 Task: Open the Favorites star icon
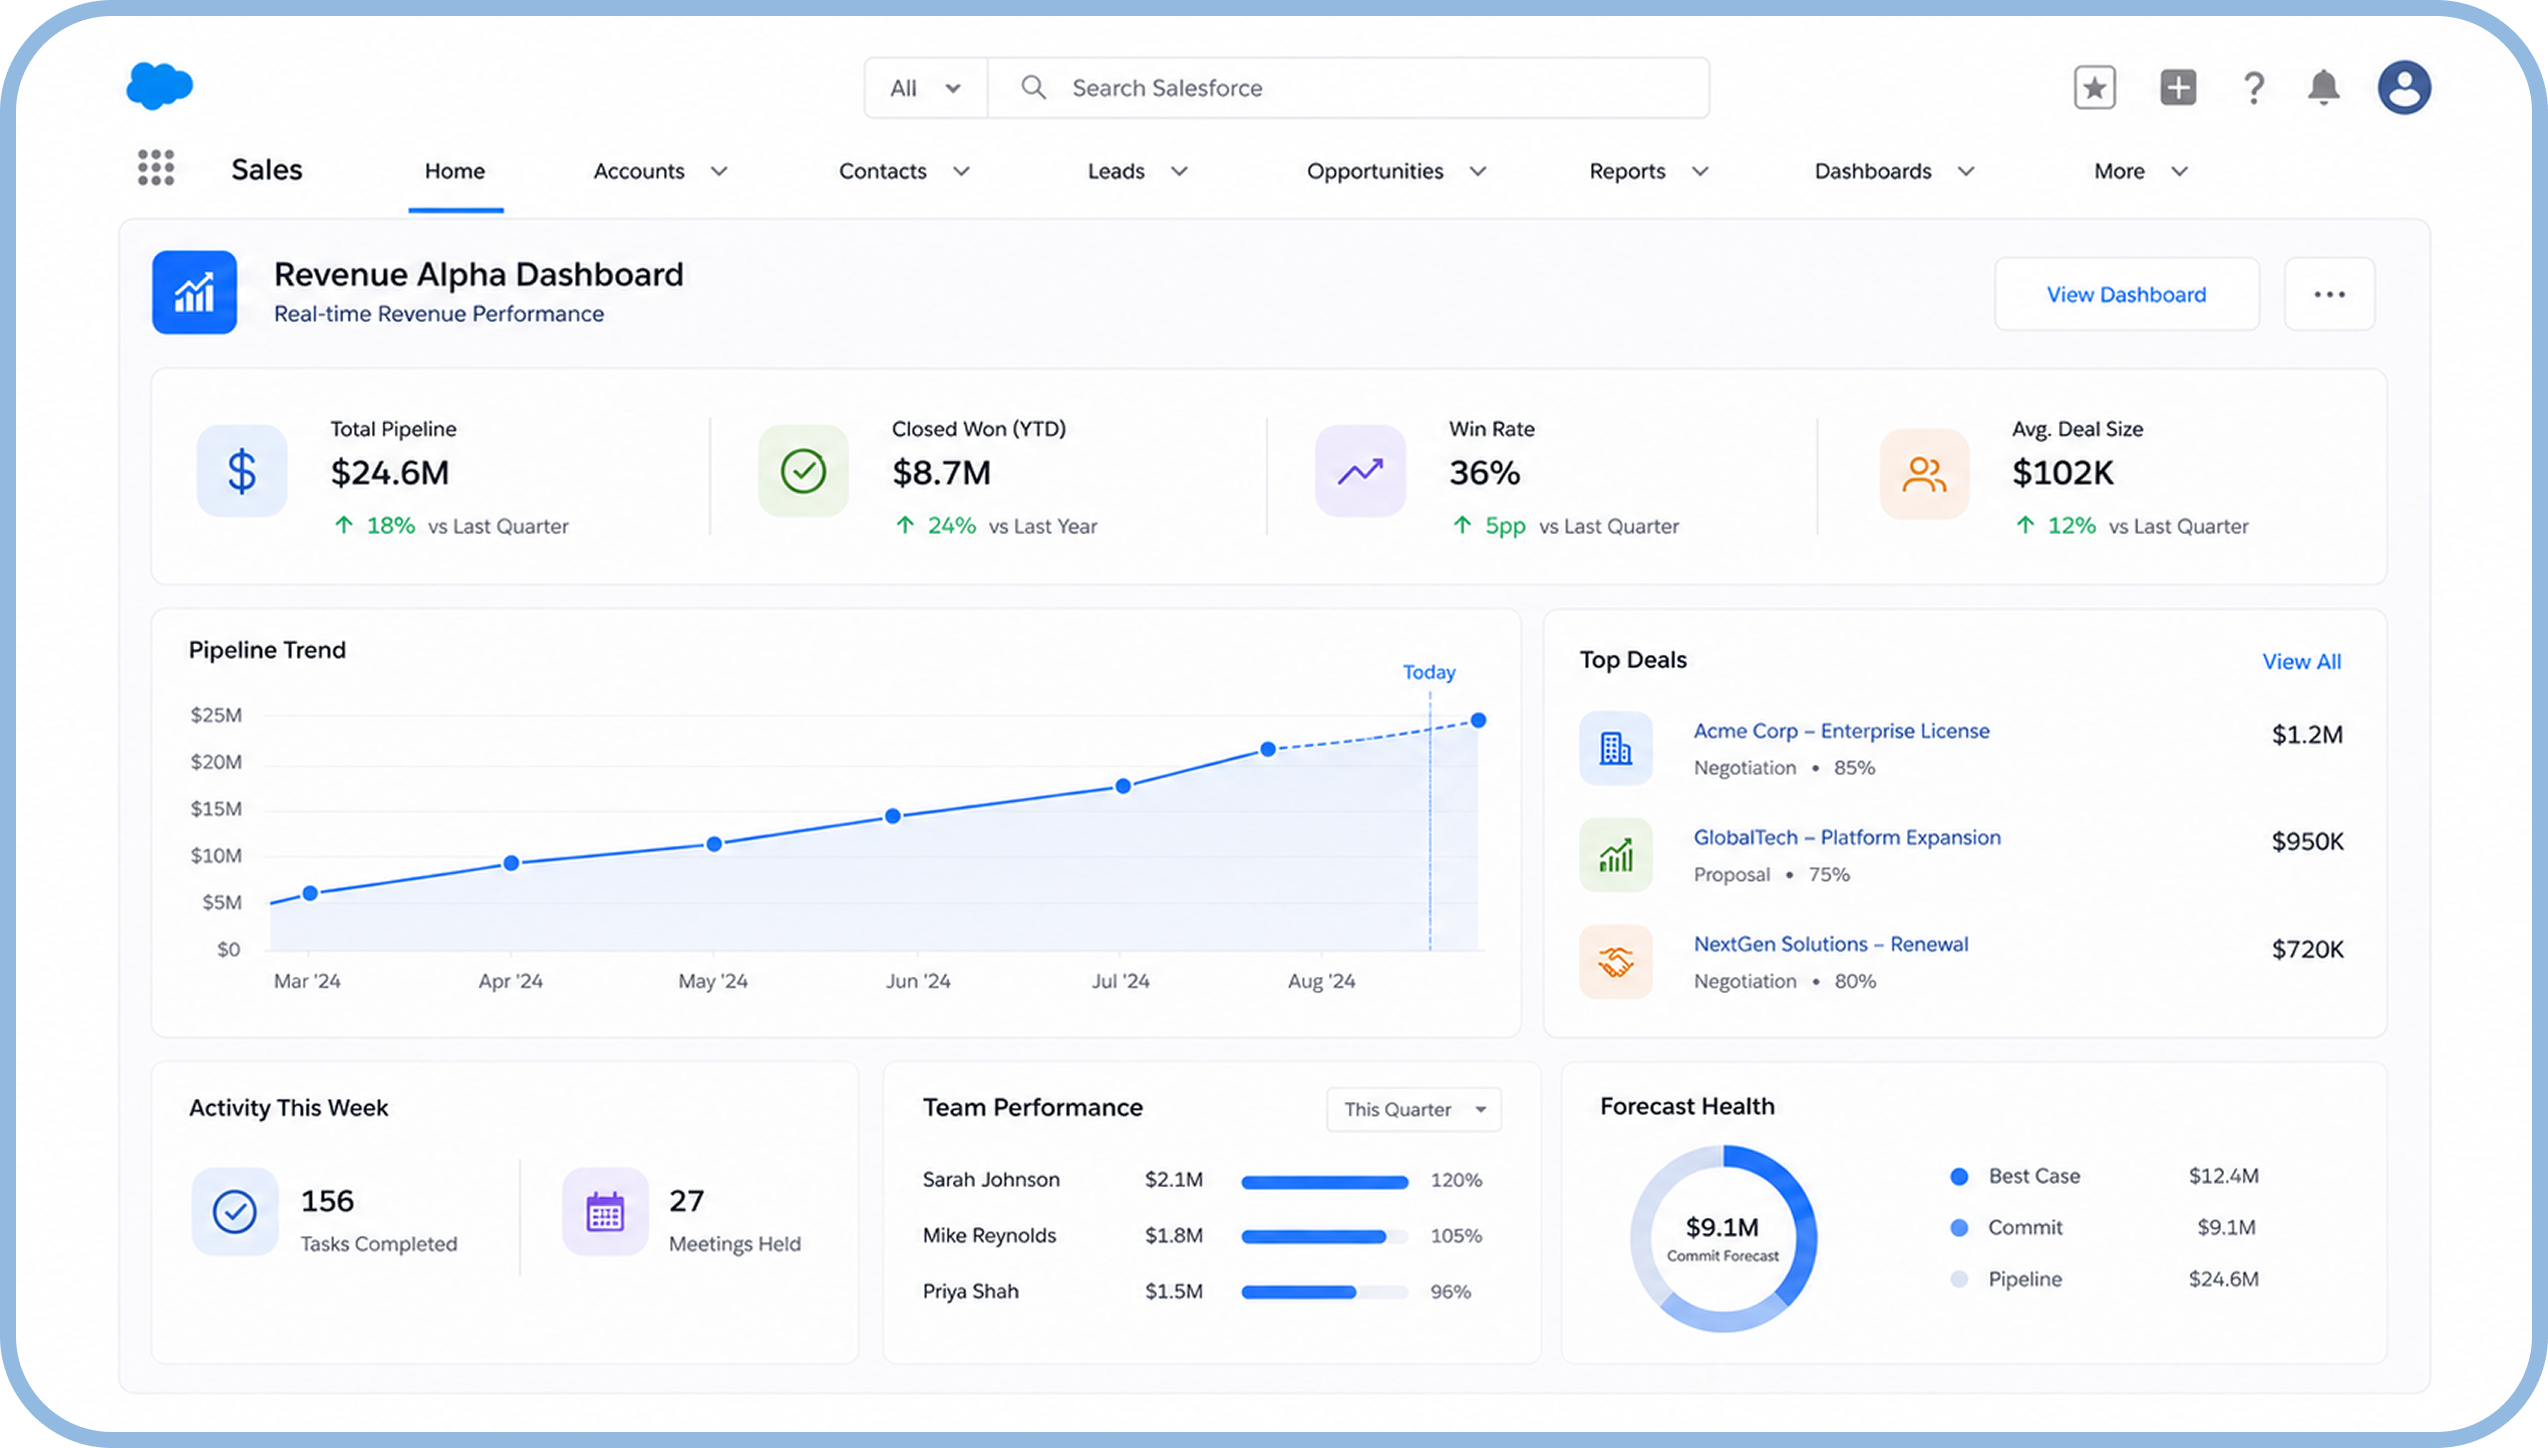[x=2094, y=88]
